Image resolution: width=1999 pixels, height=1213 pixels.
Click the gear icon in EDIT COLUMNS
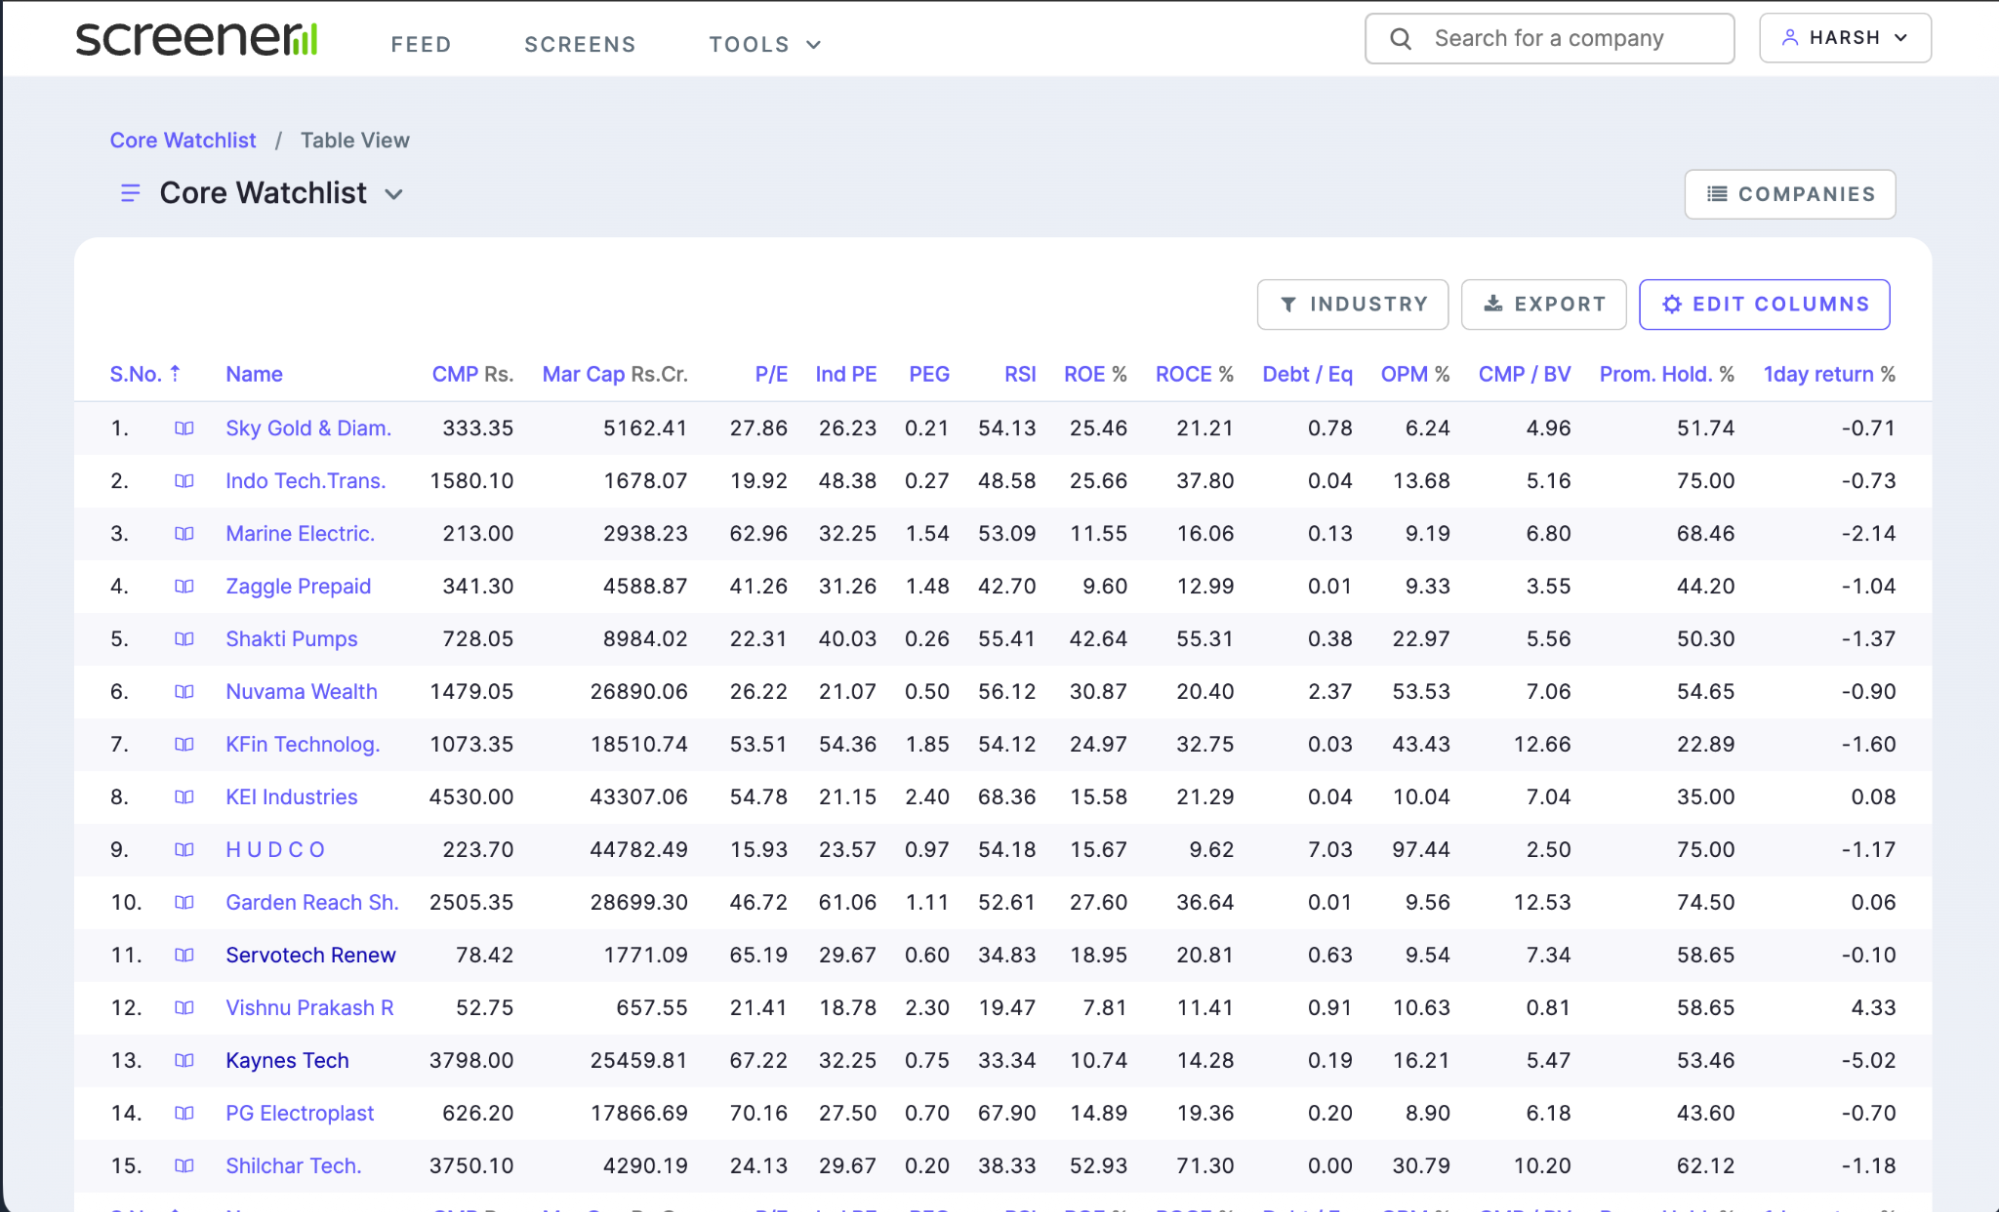(1671, 304)
